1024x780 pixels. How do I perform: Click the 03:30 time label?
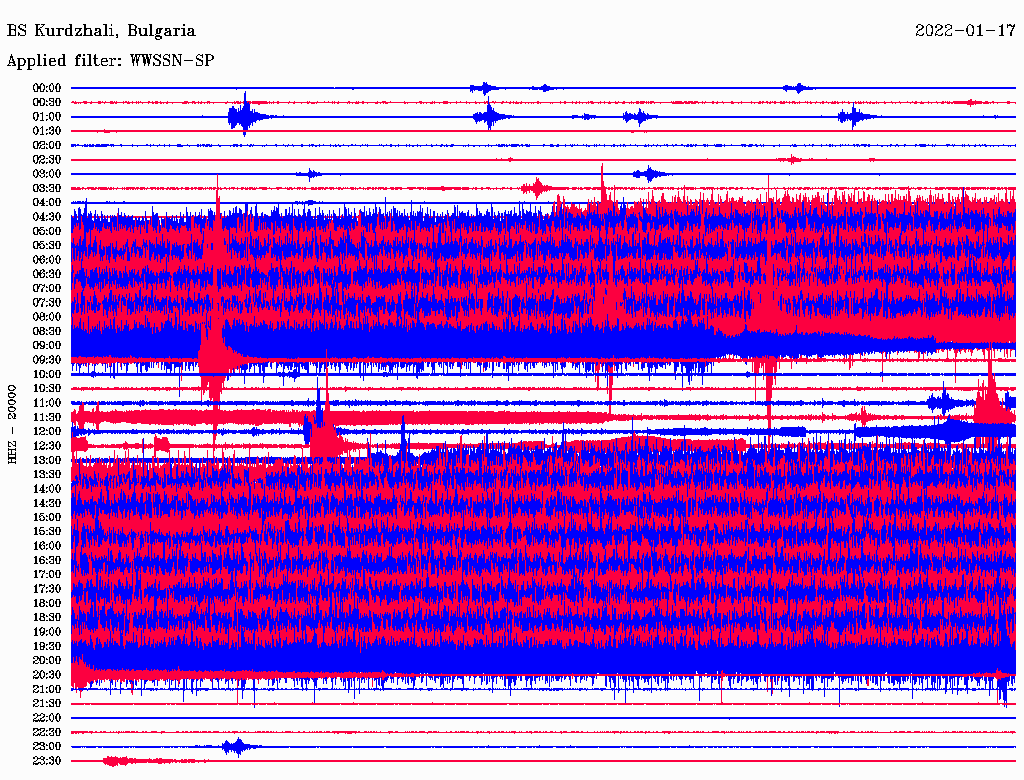coord(47,188)
